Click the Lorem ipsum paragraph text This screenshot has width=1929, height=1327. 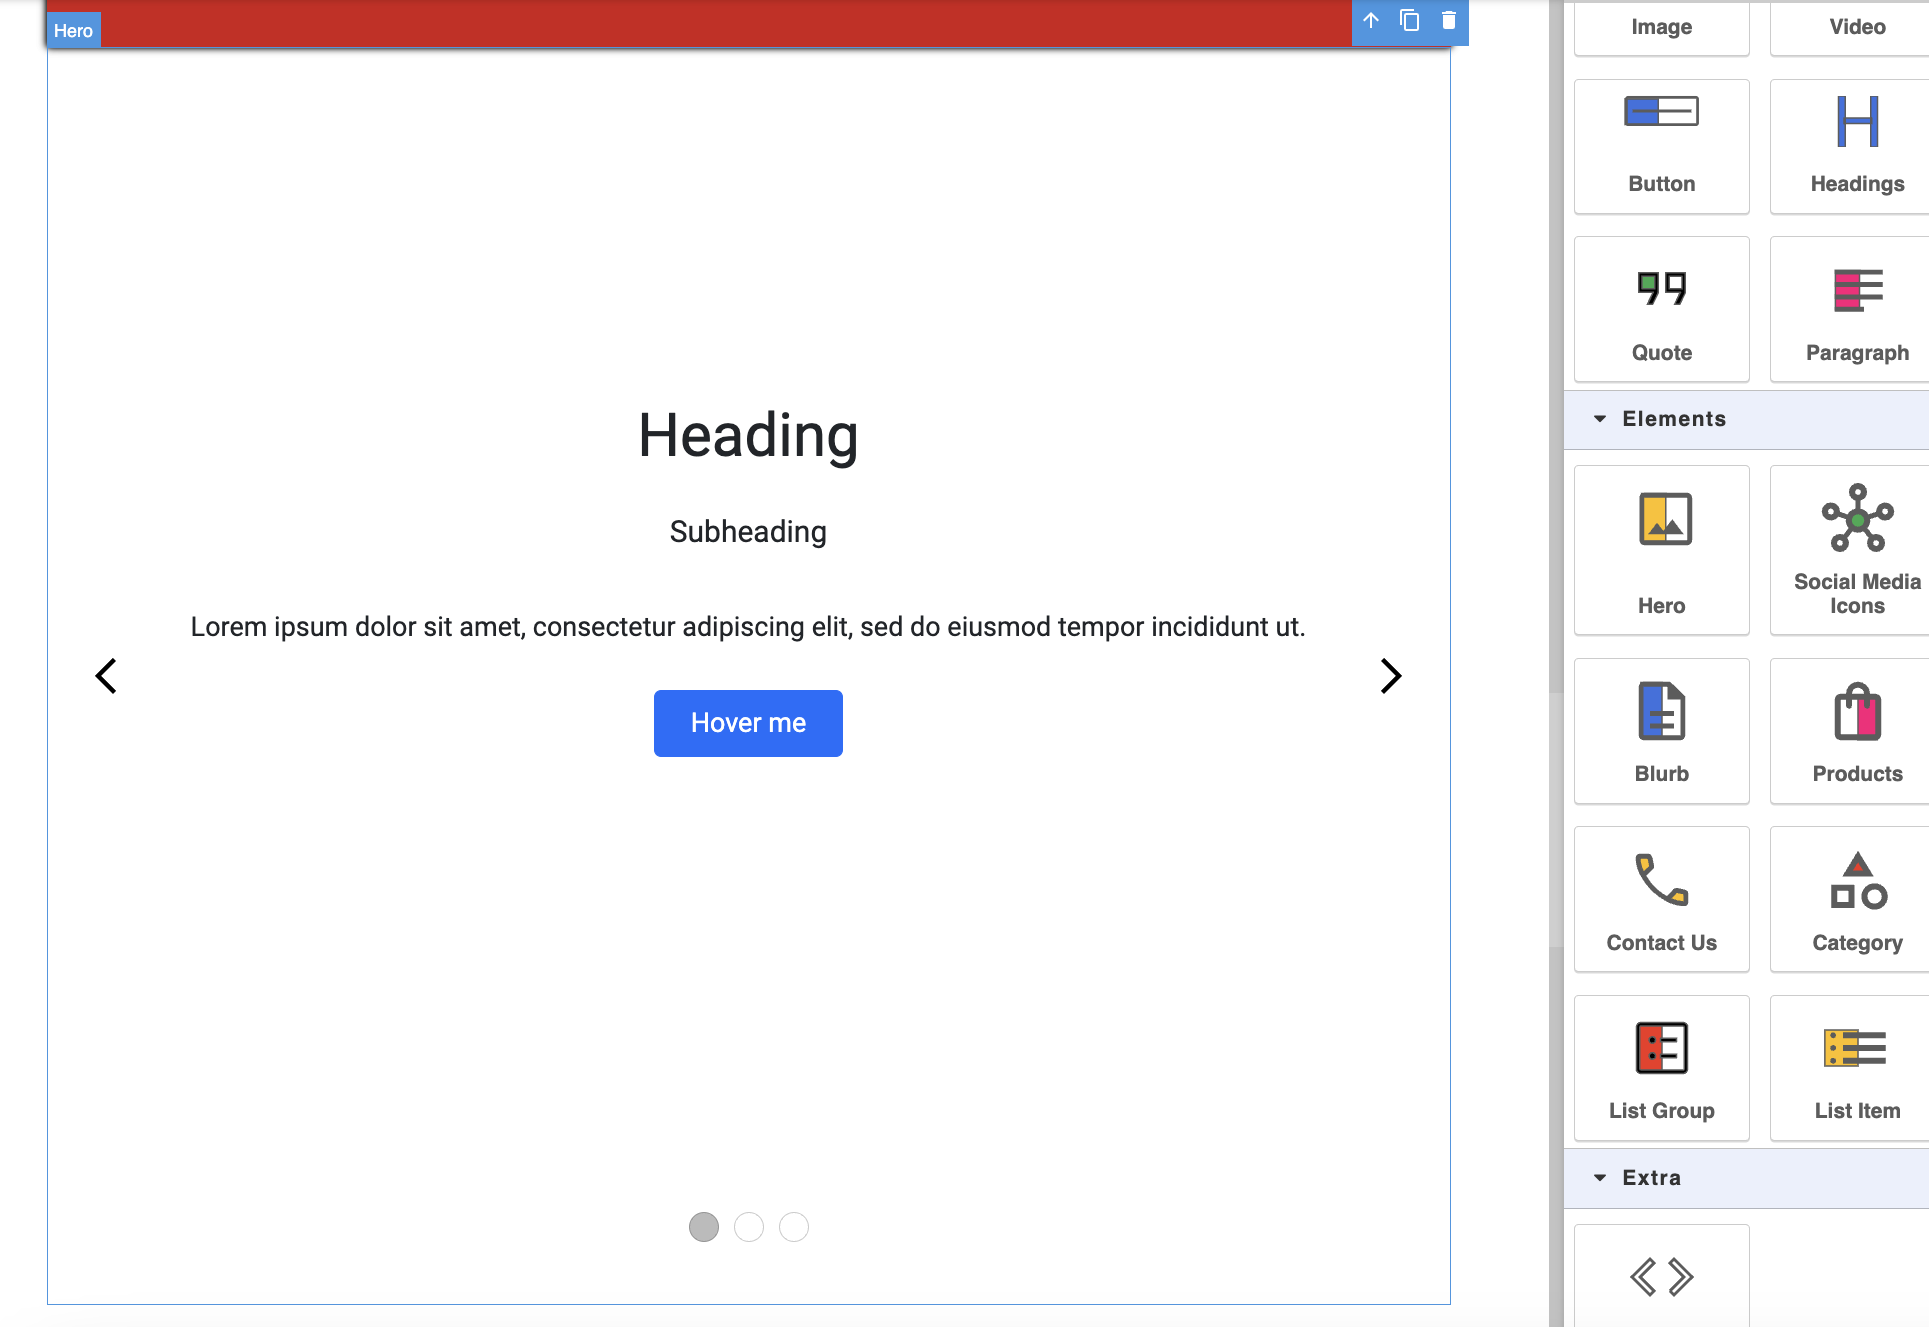pyautogui.click(x=748, y=627)
